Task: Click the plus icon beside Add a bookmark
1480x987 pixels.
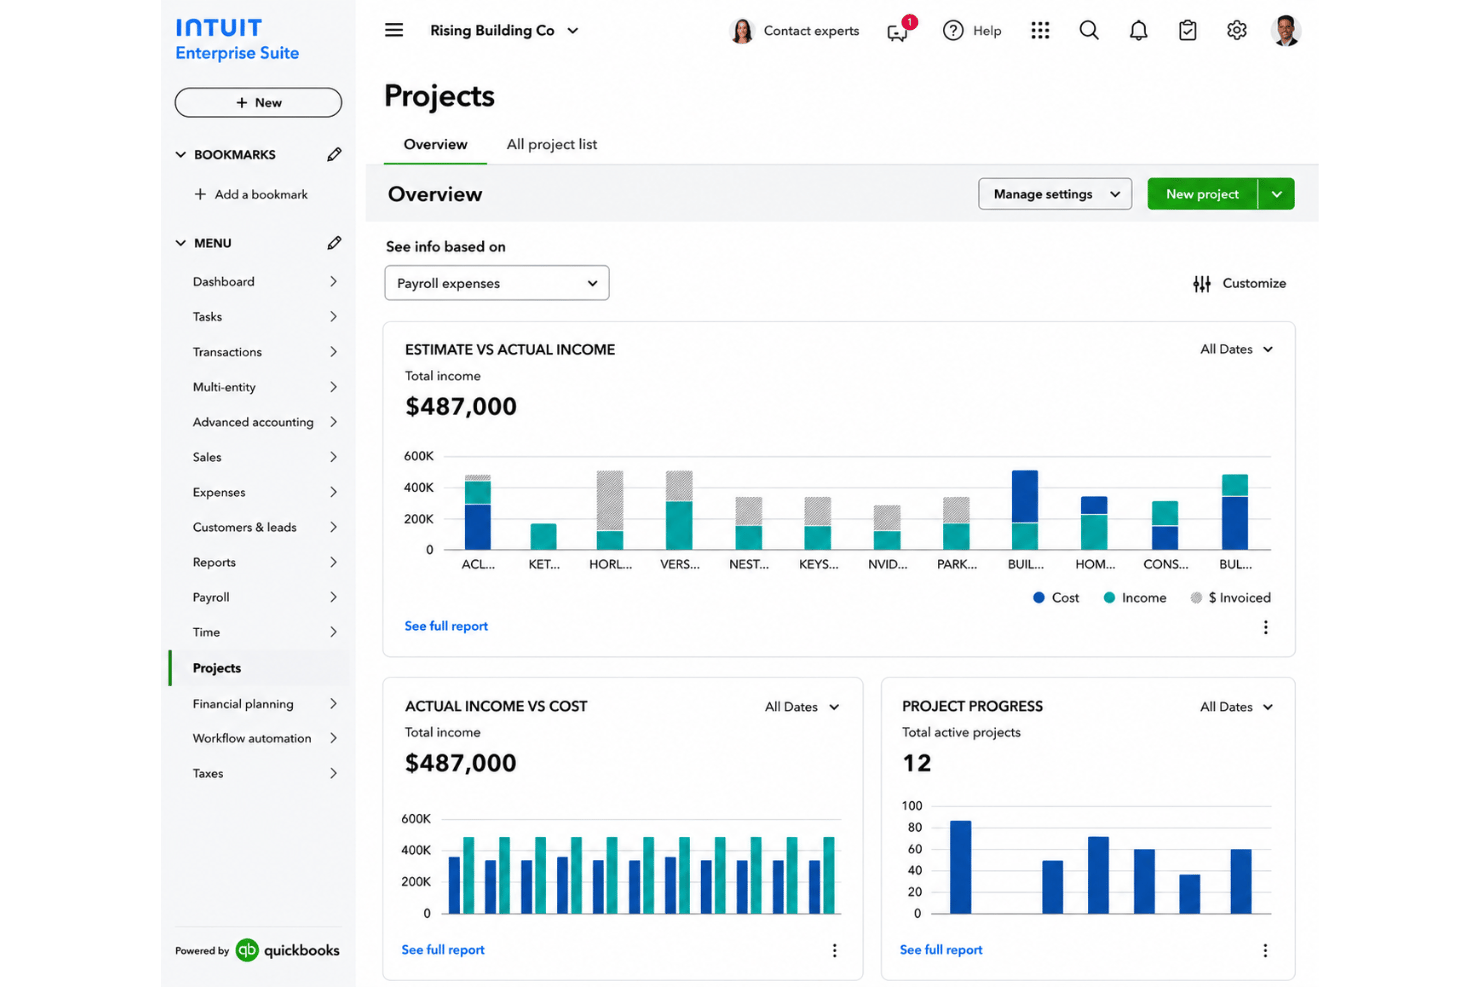Action: click(x=200, y=194)
